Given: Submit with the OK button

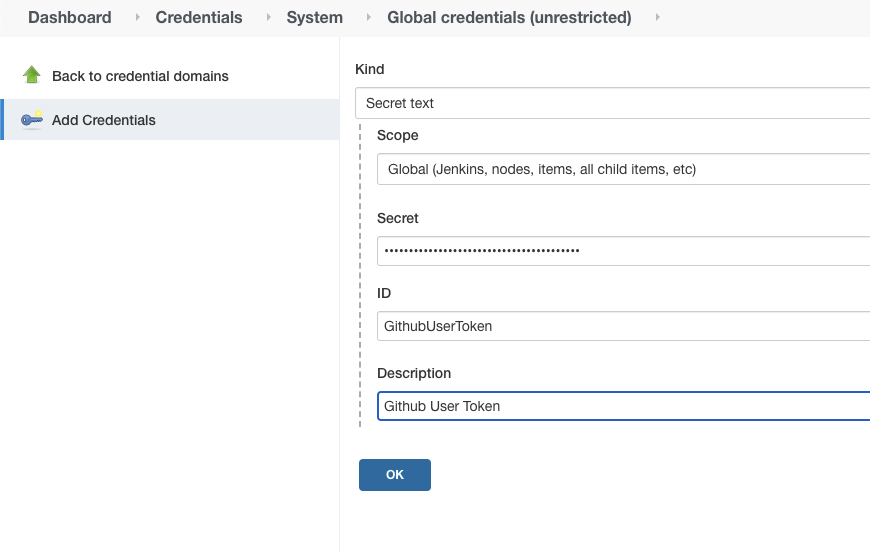Looking at the screenshot, I should pyautogui.click(x=394, y=475).
